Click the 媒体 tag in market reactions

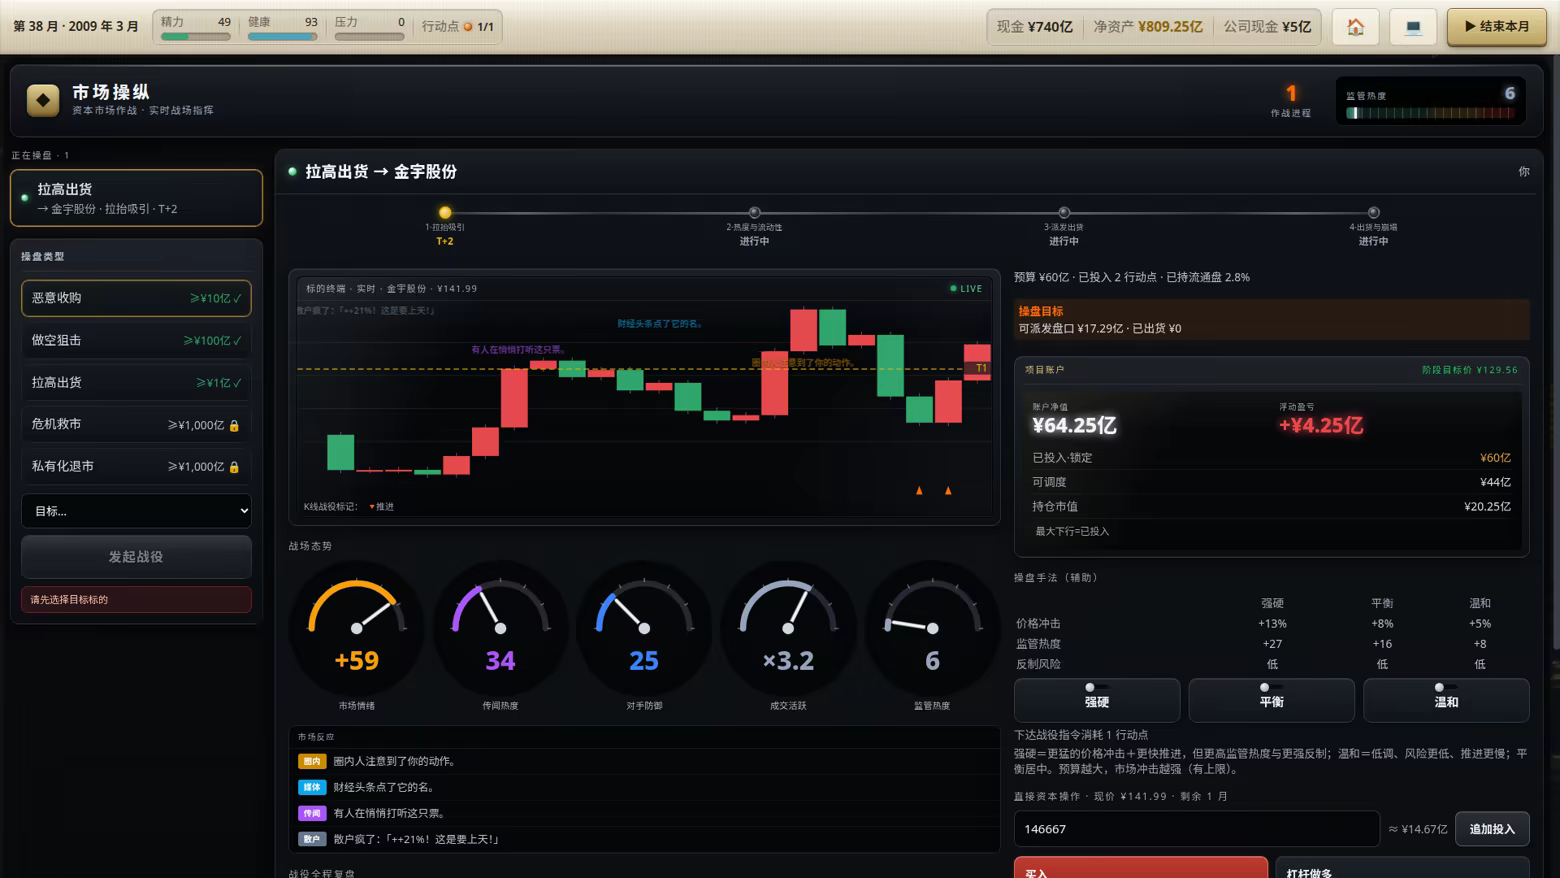(312, 787)
